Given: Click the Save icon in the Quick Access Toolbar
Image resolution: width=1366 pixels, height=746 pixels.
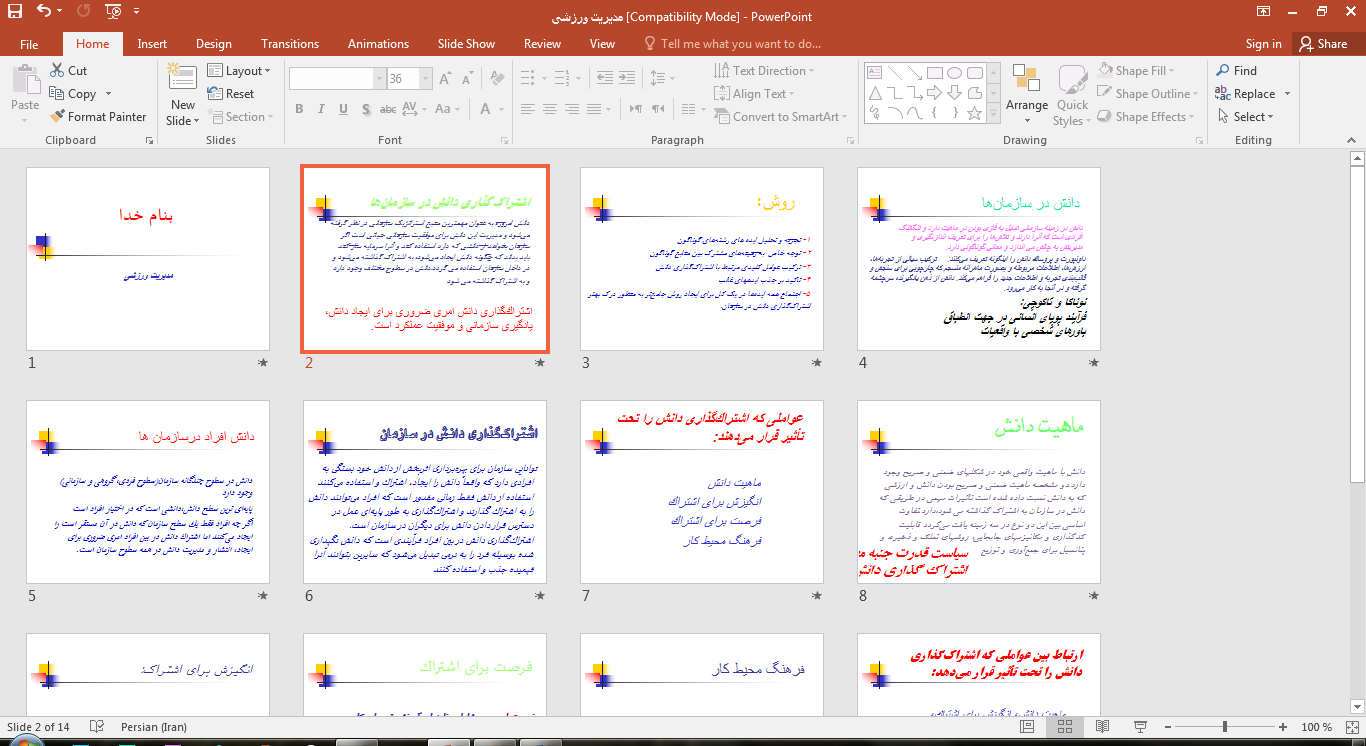Looking at the screenshot, I should click(15, 13).
